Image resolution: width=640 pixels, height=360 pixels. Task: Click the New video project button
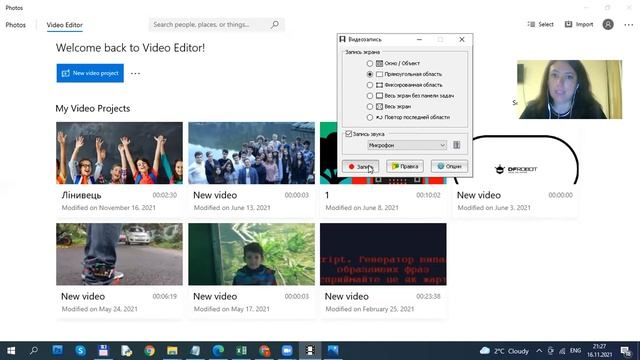[90, 73]
